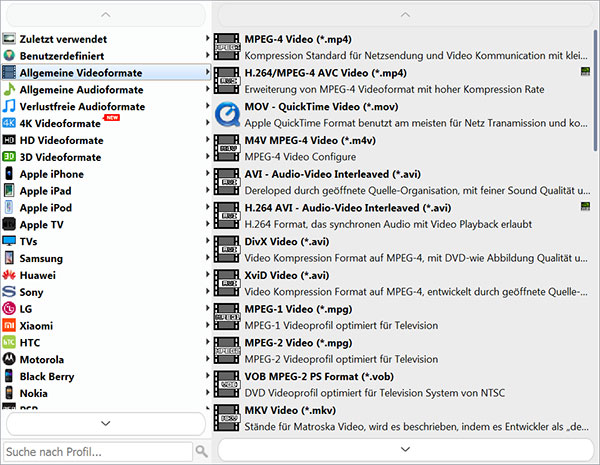Click the Verlustfreie Audioformate note icon
Viewport: 600px width, 465px height.
[x=9, y=106]
